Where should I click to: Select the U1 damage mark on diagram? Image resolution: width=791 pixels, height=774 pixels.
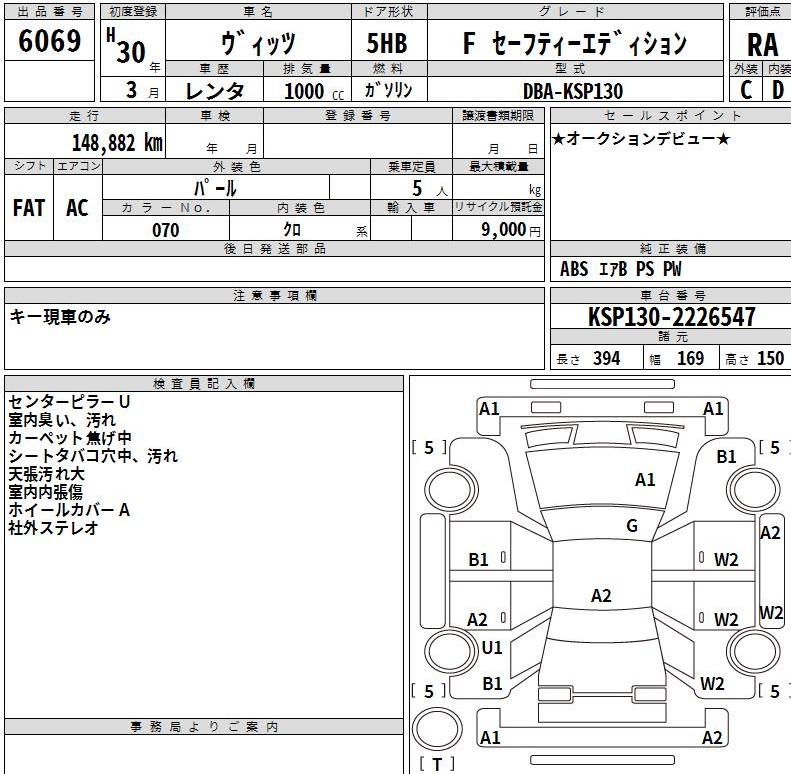492,648
